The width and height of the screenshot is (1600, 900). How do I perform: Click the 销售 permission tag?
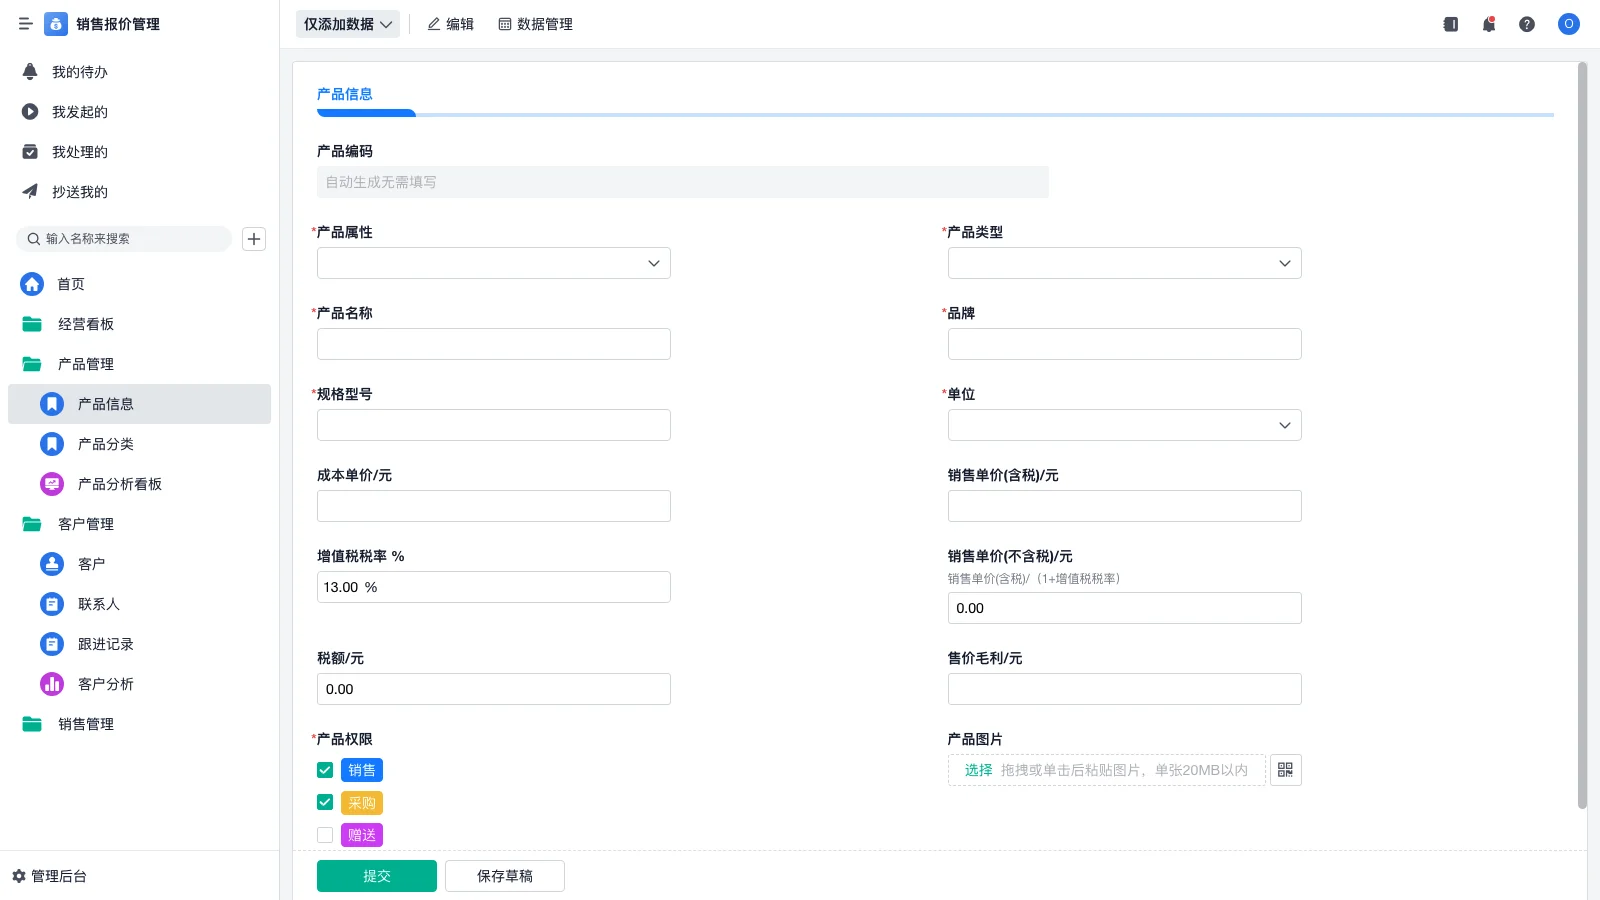pos(362,770)
